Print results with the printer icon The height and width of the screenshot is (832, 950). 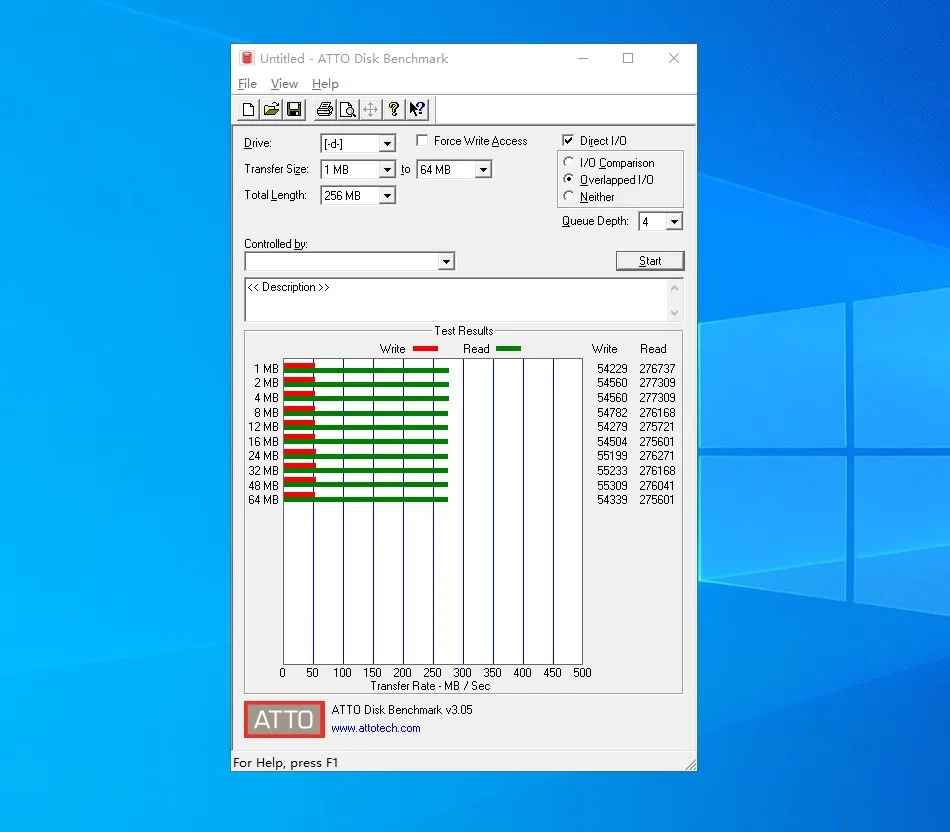(x=325, y=110)
